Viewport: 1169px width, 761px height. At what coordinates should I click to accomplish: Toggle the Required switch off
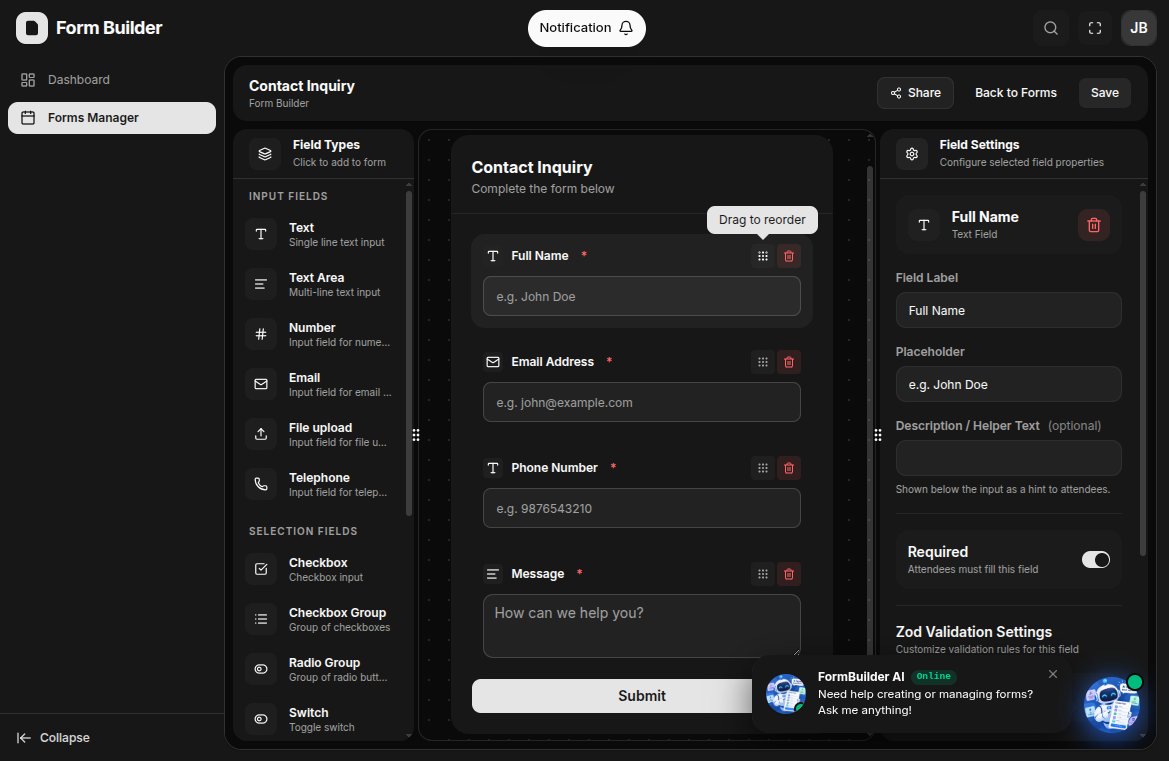pos(1095,560)
